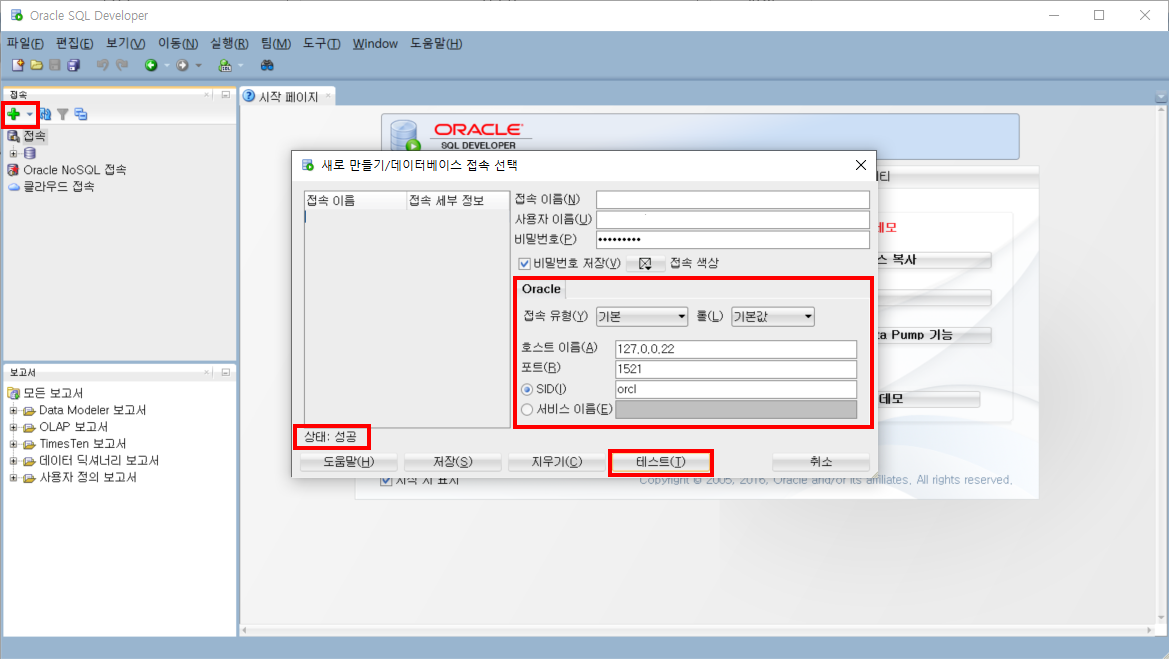This screenshot has width=1169, height=659.
Task: Click the binoculars Find DB Object icon
Action: click(267, 66)
